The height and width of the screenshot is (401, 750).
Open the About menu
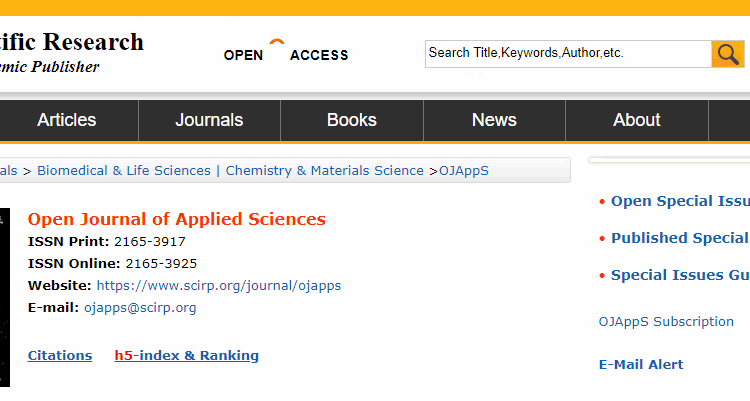(636, 120)
